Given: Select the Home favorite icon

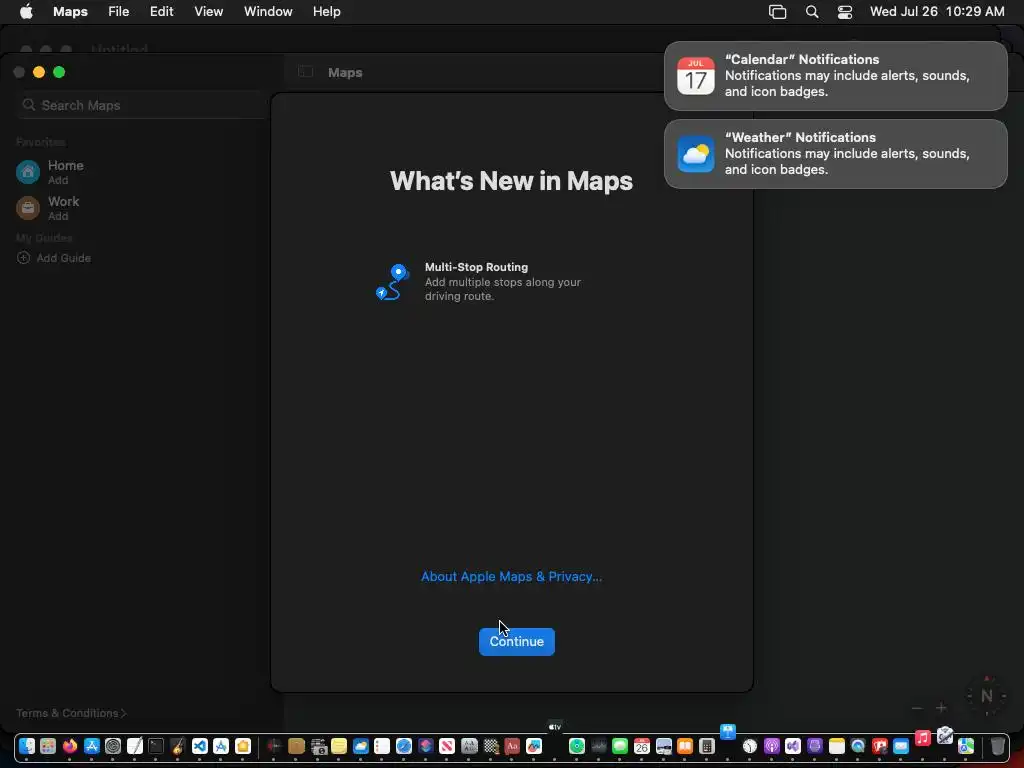Looking at the screenshot, I should tap(27, 172).
